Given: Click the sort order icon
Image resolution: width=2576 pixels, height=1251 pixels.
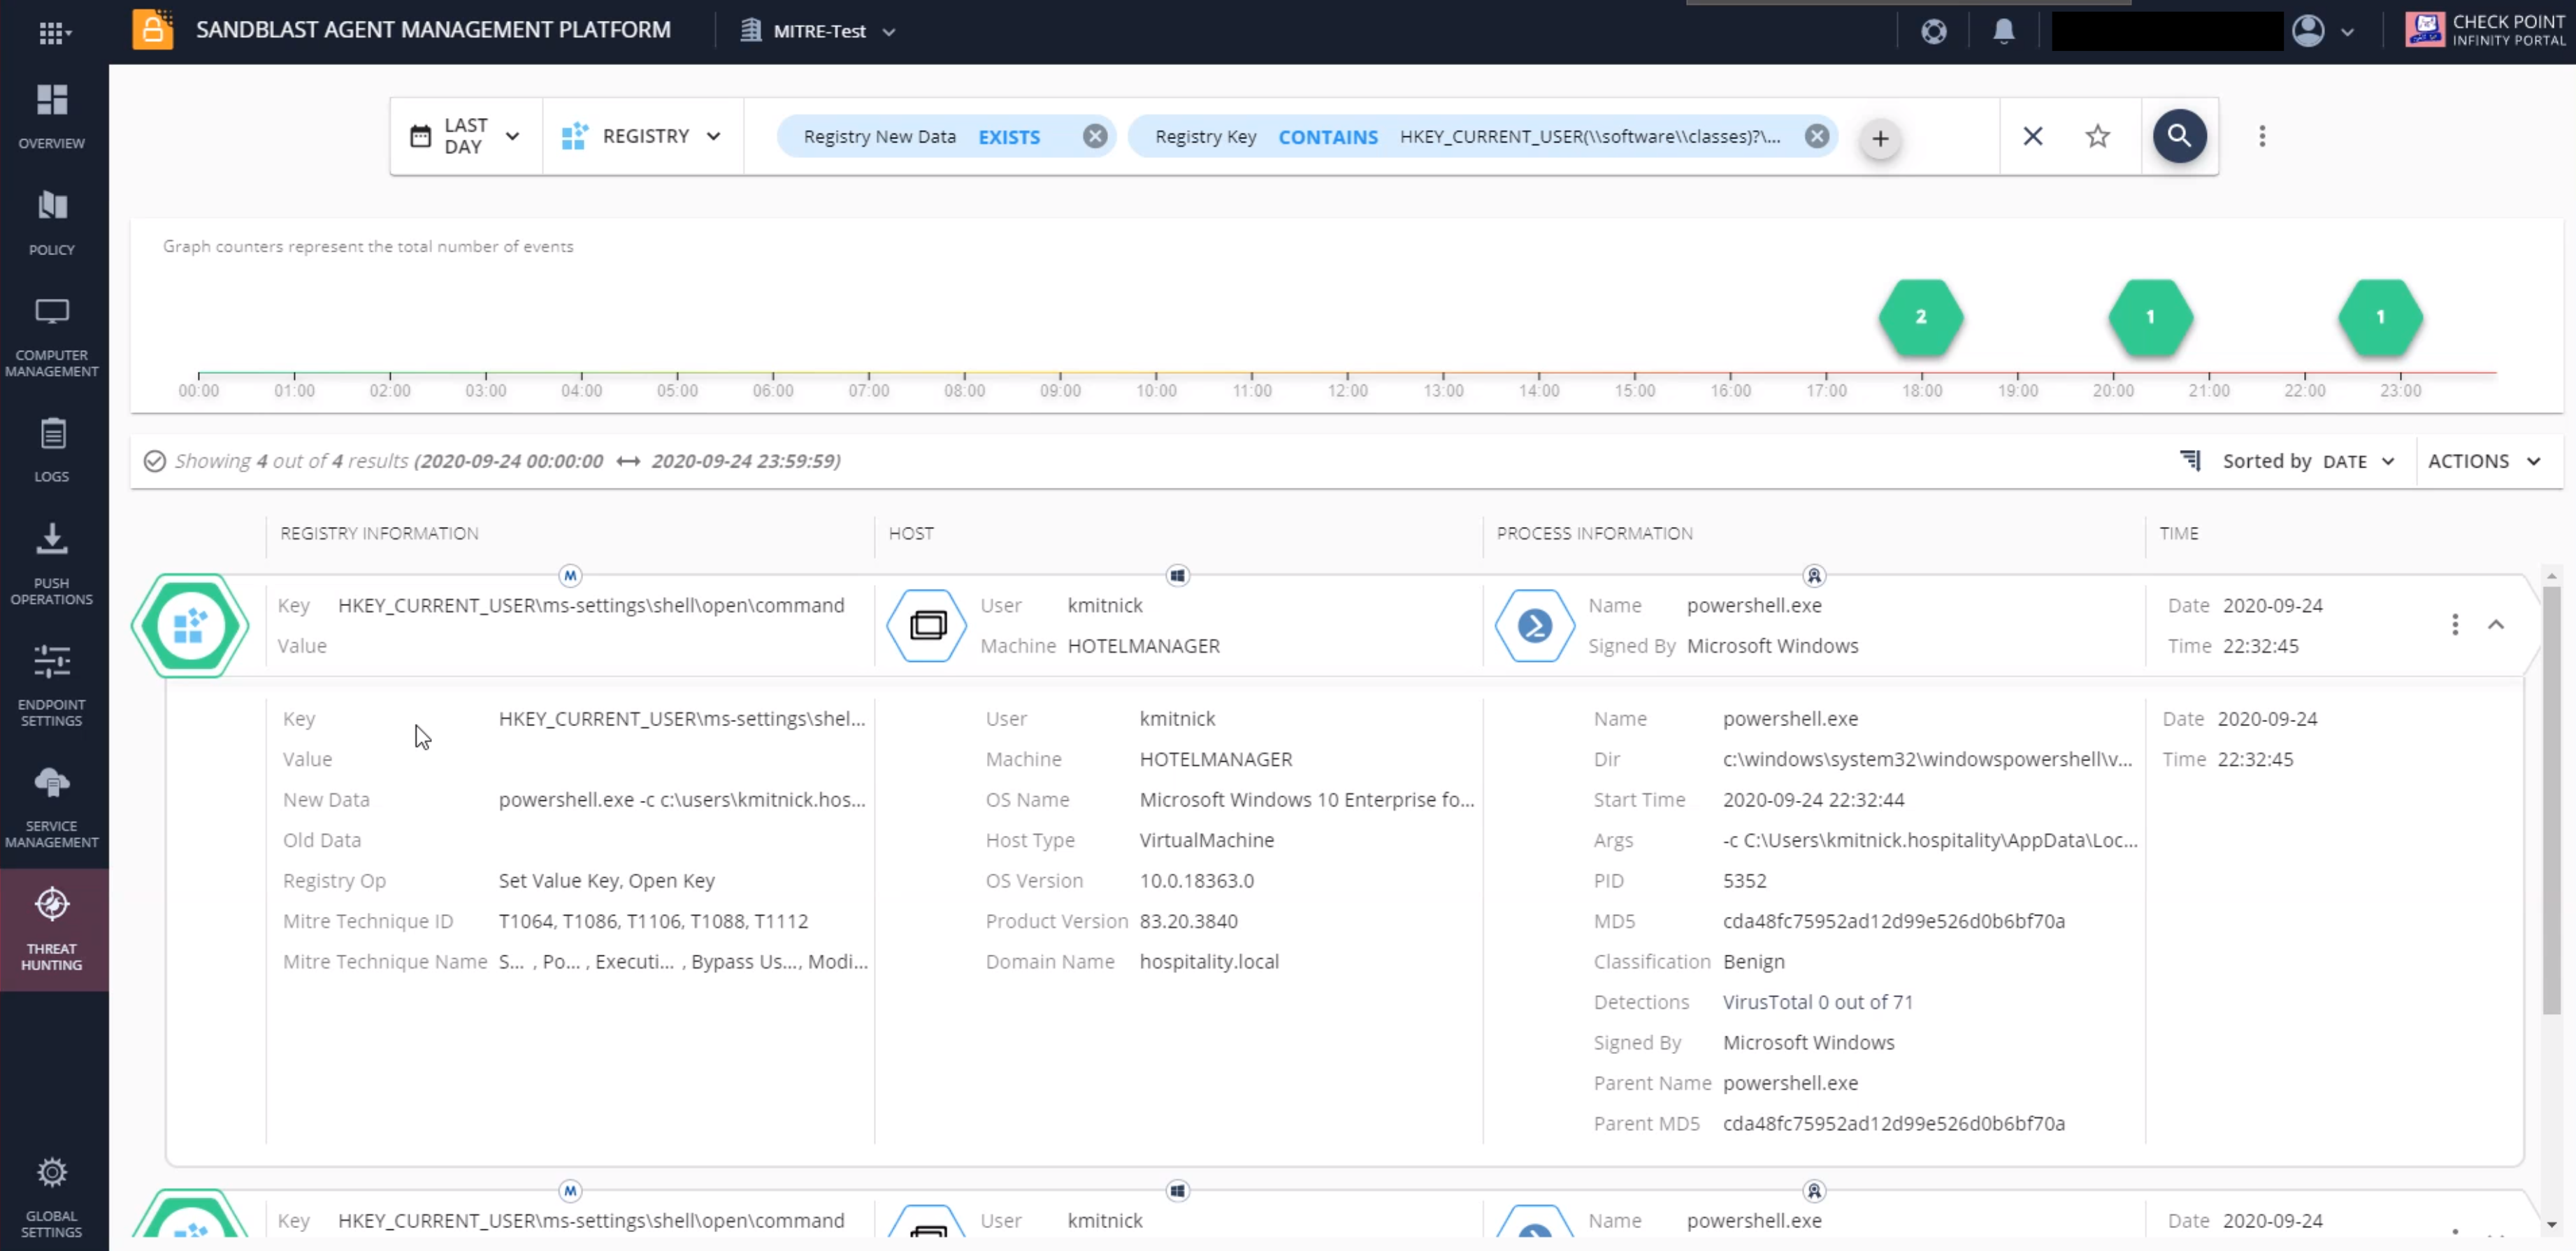Looking at the screenshot, I should (x=2190, y=460).
